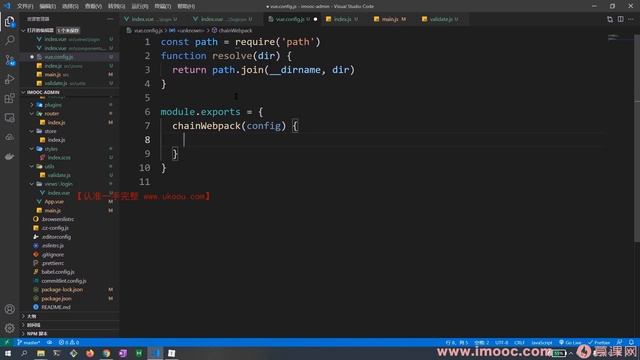This screenshot has width=640, height=360.
Task: Open the 终端 (Terminal) menu
Action: point(163,6)
